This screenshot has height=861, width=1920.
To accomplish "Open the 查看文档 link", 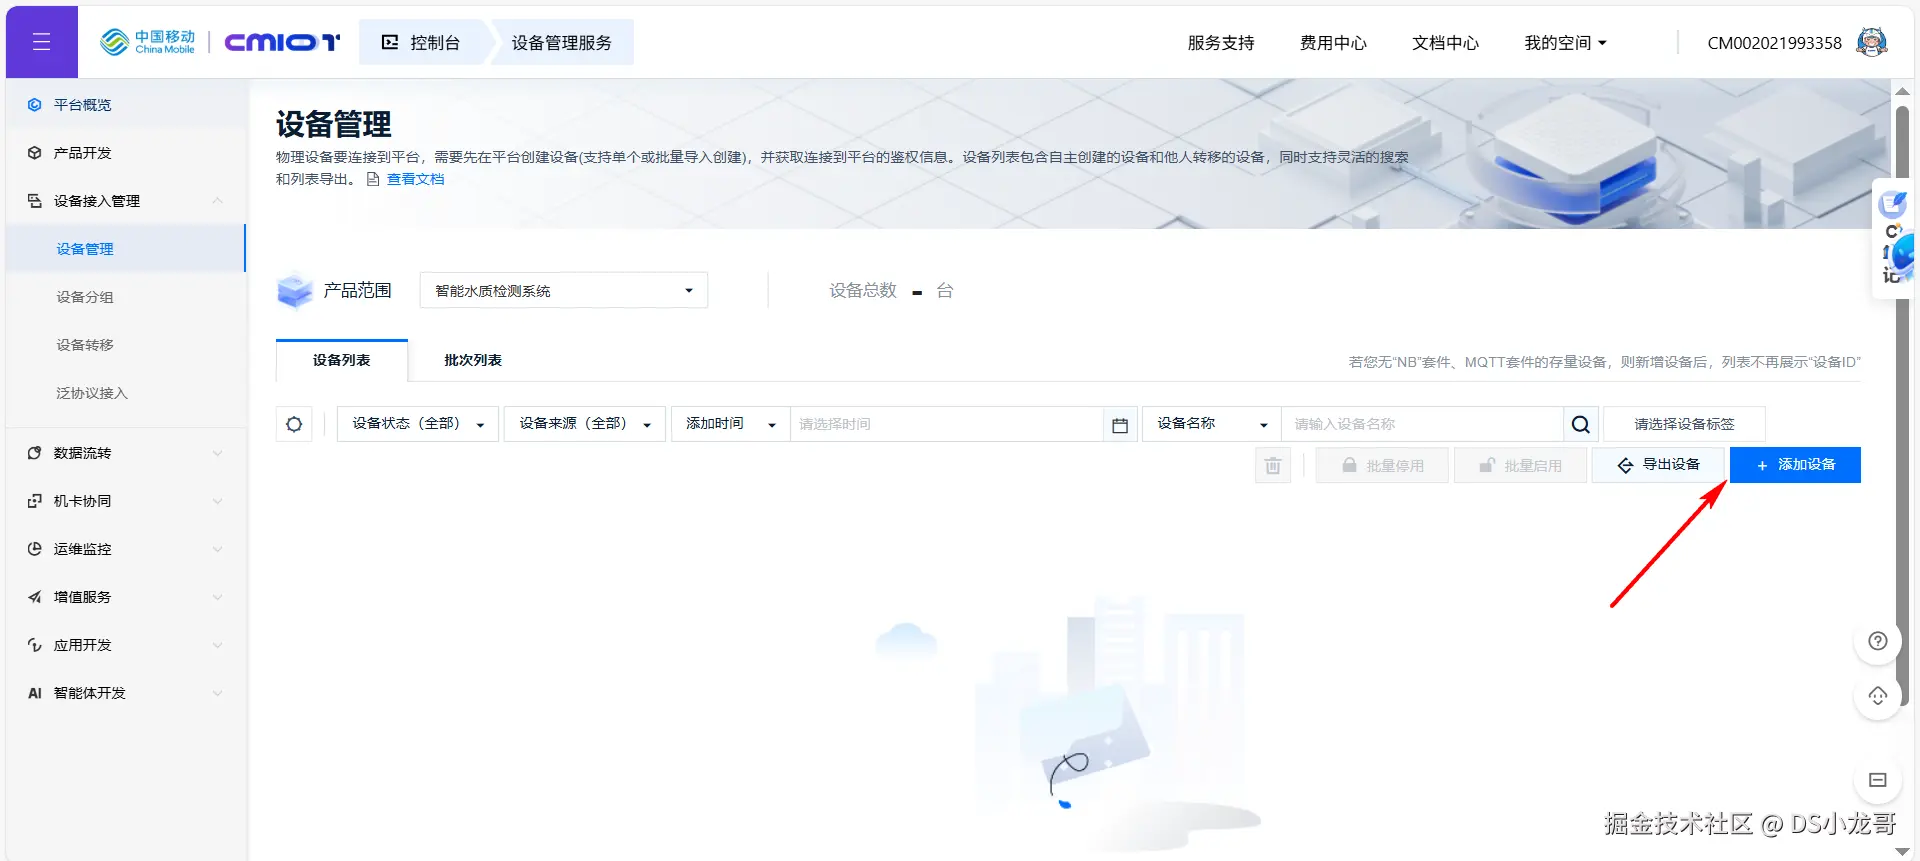I will 415,179.
